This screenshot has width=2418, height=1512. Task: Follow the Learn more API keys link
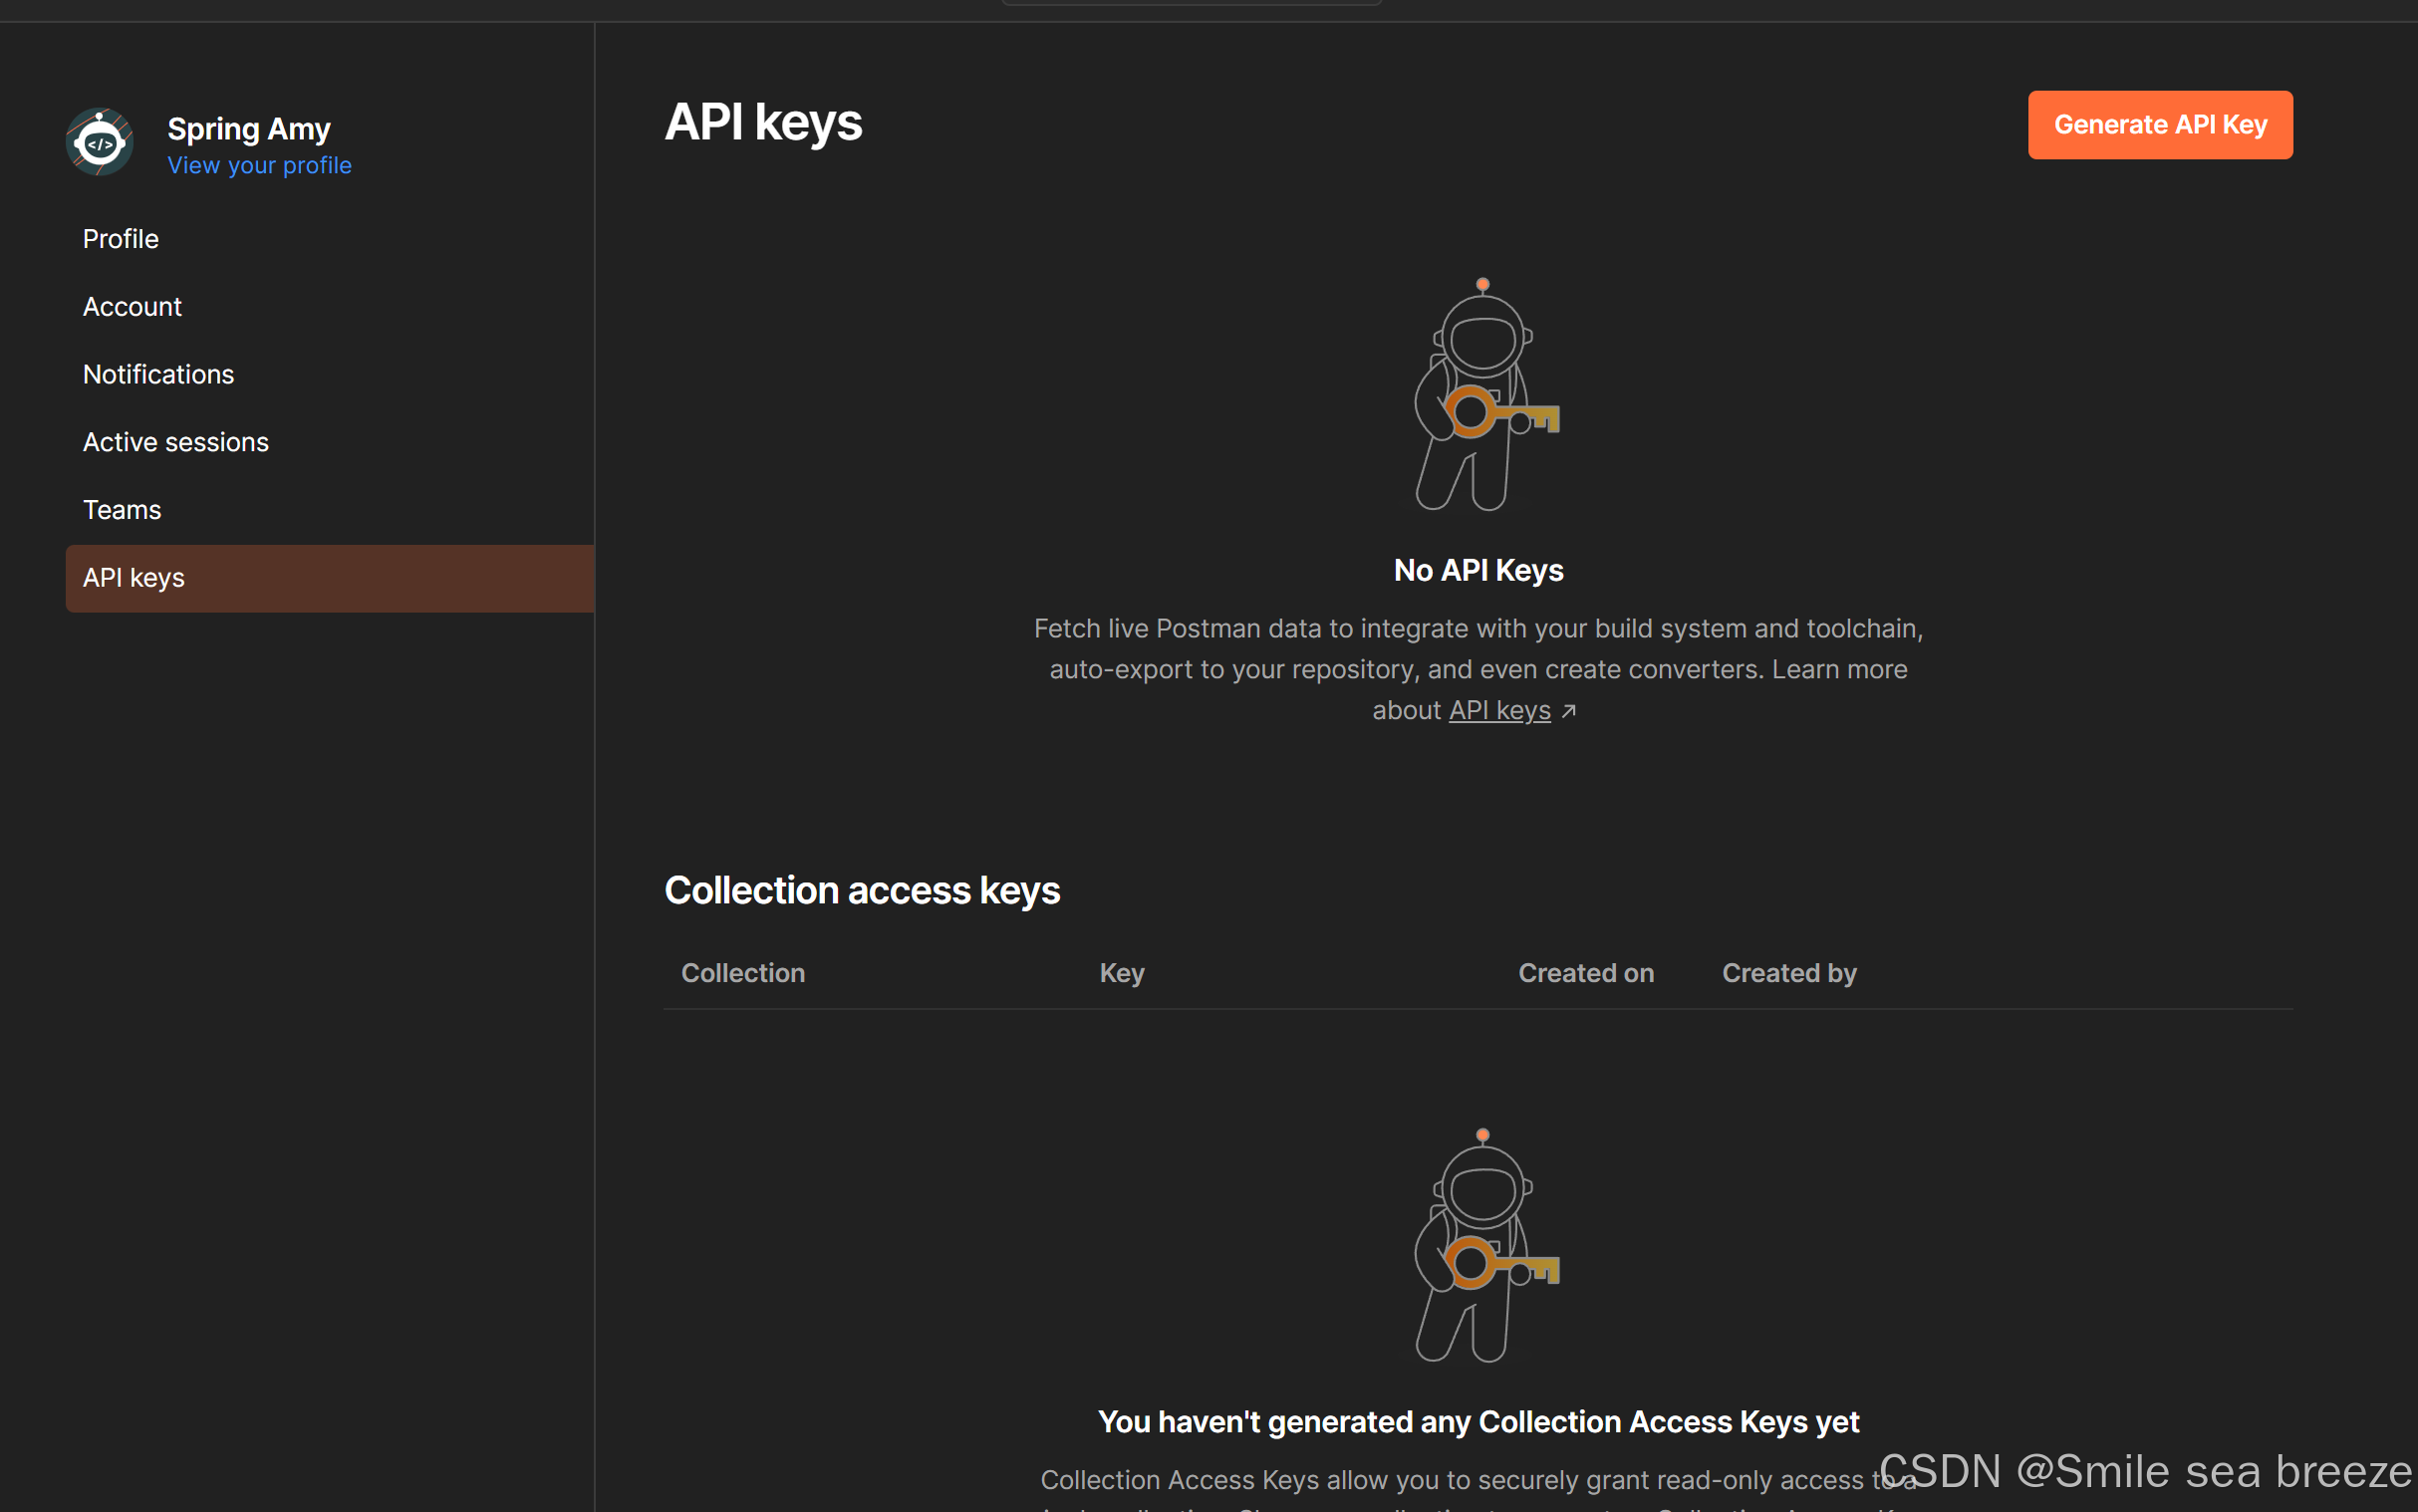(x=1499, y=710)
